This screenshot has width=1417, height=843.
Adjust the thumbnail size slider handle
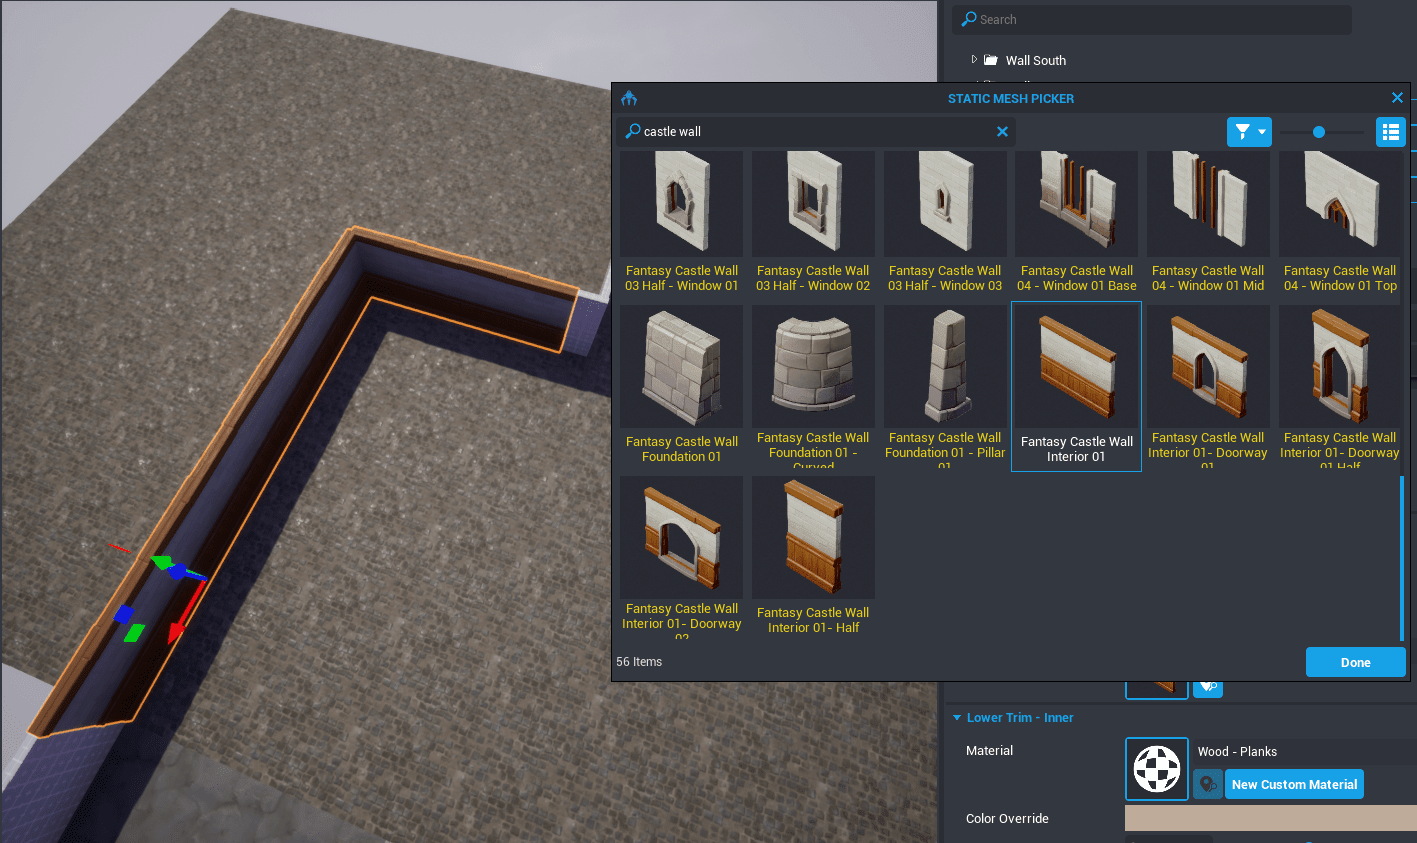pos(1319,132)
